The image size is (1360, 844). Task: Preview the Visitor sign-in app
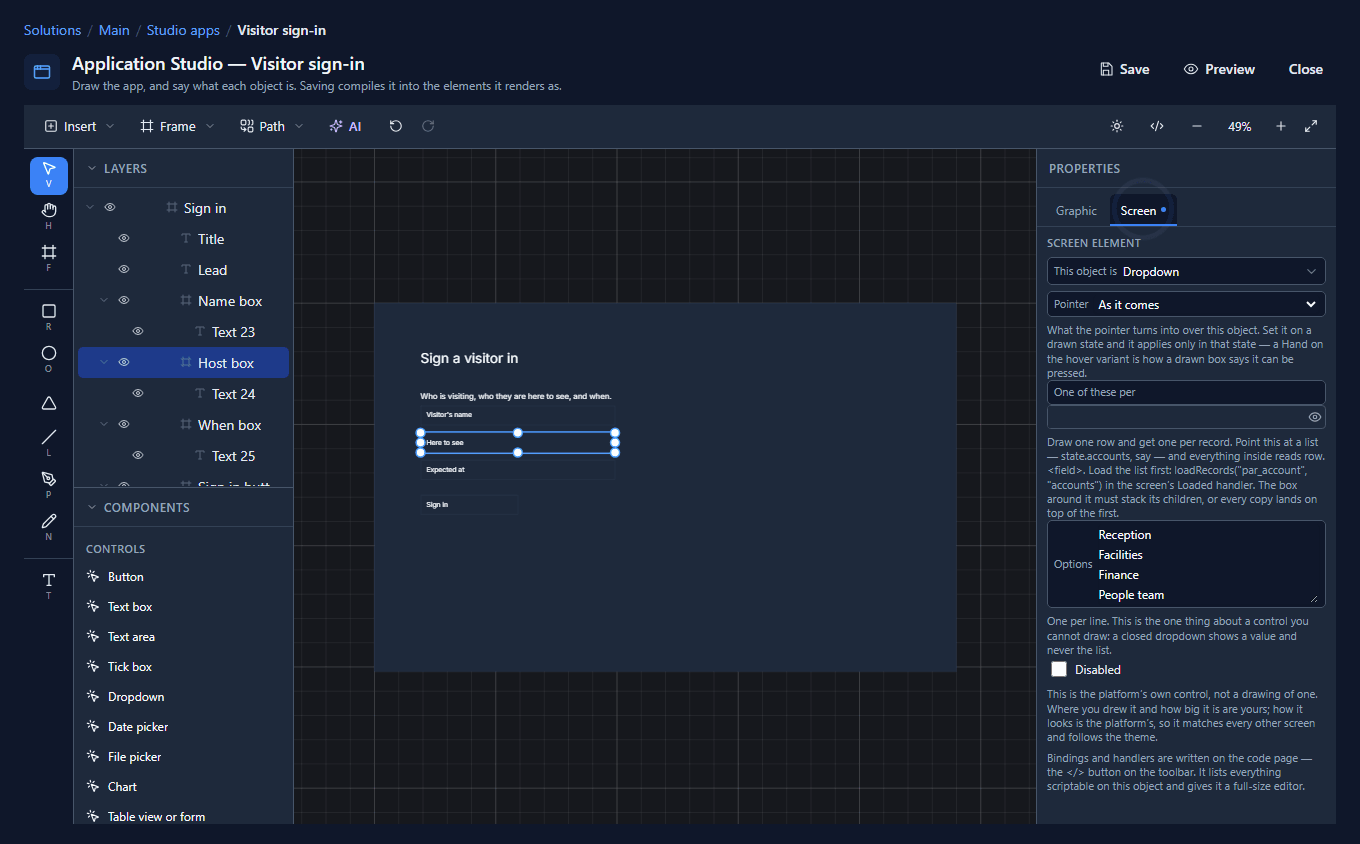click(x=1219, y=69)
